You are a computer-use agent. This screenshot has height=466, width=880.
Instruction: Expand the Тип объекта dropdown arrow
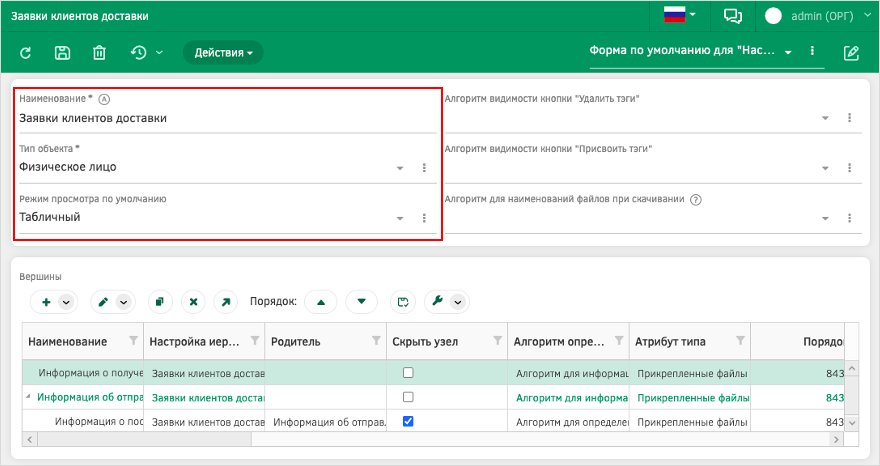(x=400, y=168)
